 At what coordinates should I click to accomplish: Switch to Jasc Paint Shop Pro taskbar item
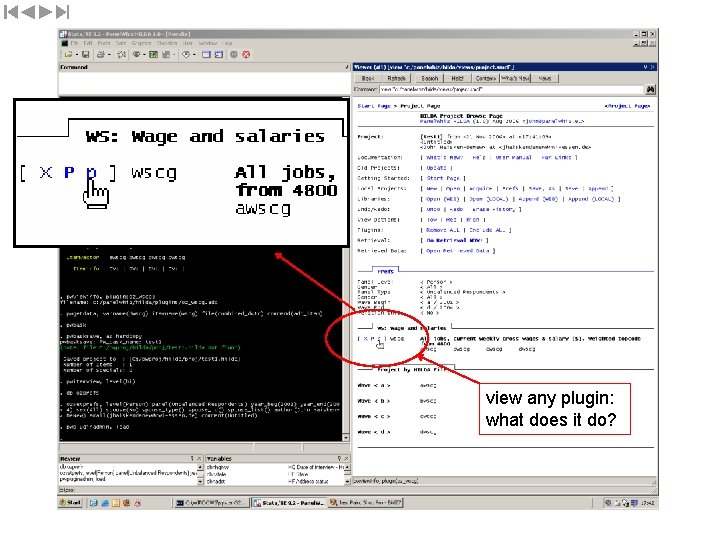tap(366, 503)
